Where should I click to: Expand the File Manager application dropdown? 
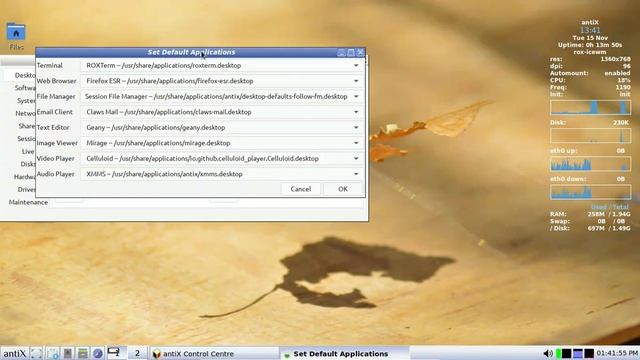coord(356,96)
